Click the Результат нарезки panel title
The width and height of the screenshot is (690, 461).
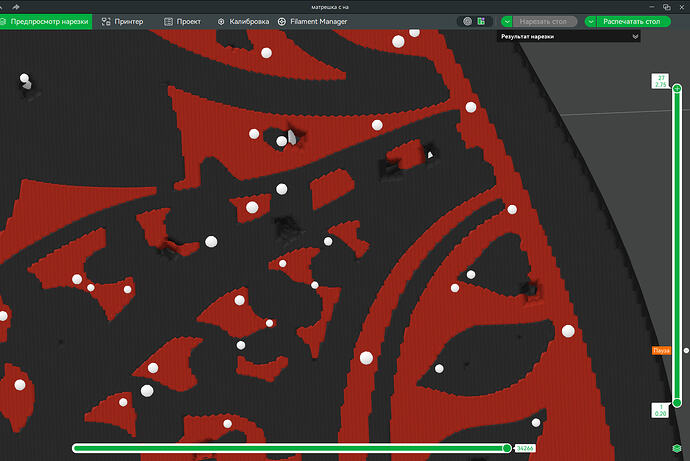527,37
